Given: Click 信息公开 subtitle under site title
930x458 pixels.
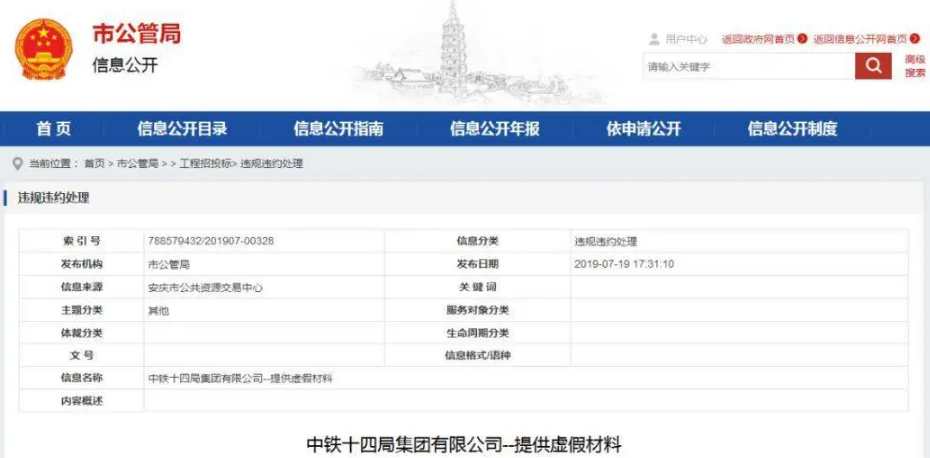Looking at the screenshot, I should 125,65.
